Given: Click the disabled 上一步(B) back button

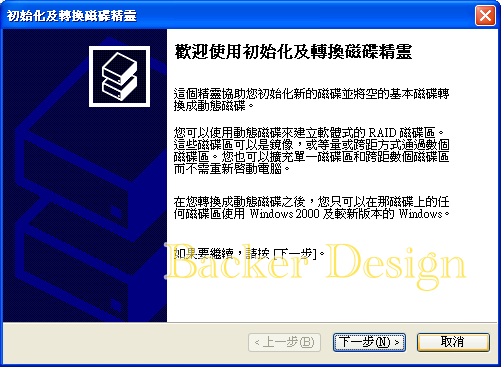Looking at the screenshot, I should (285, 342).
